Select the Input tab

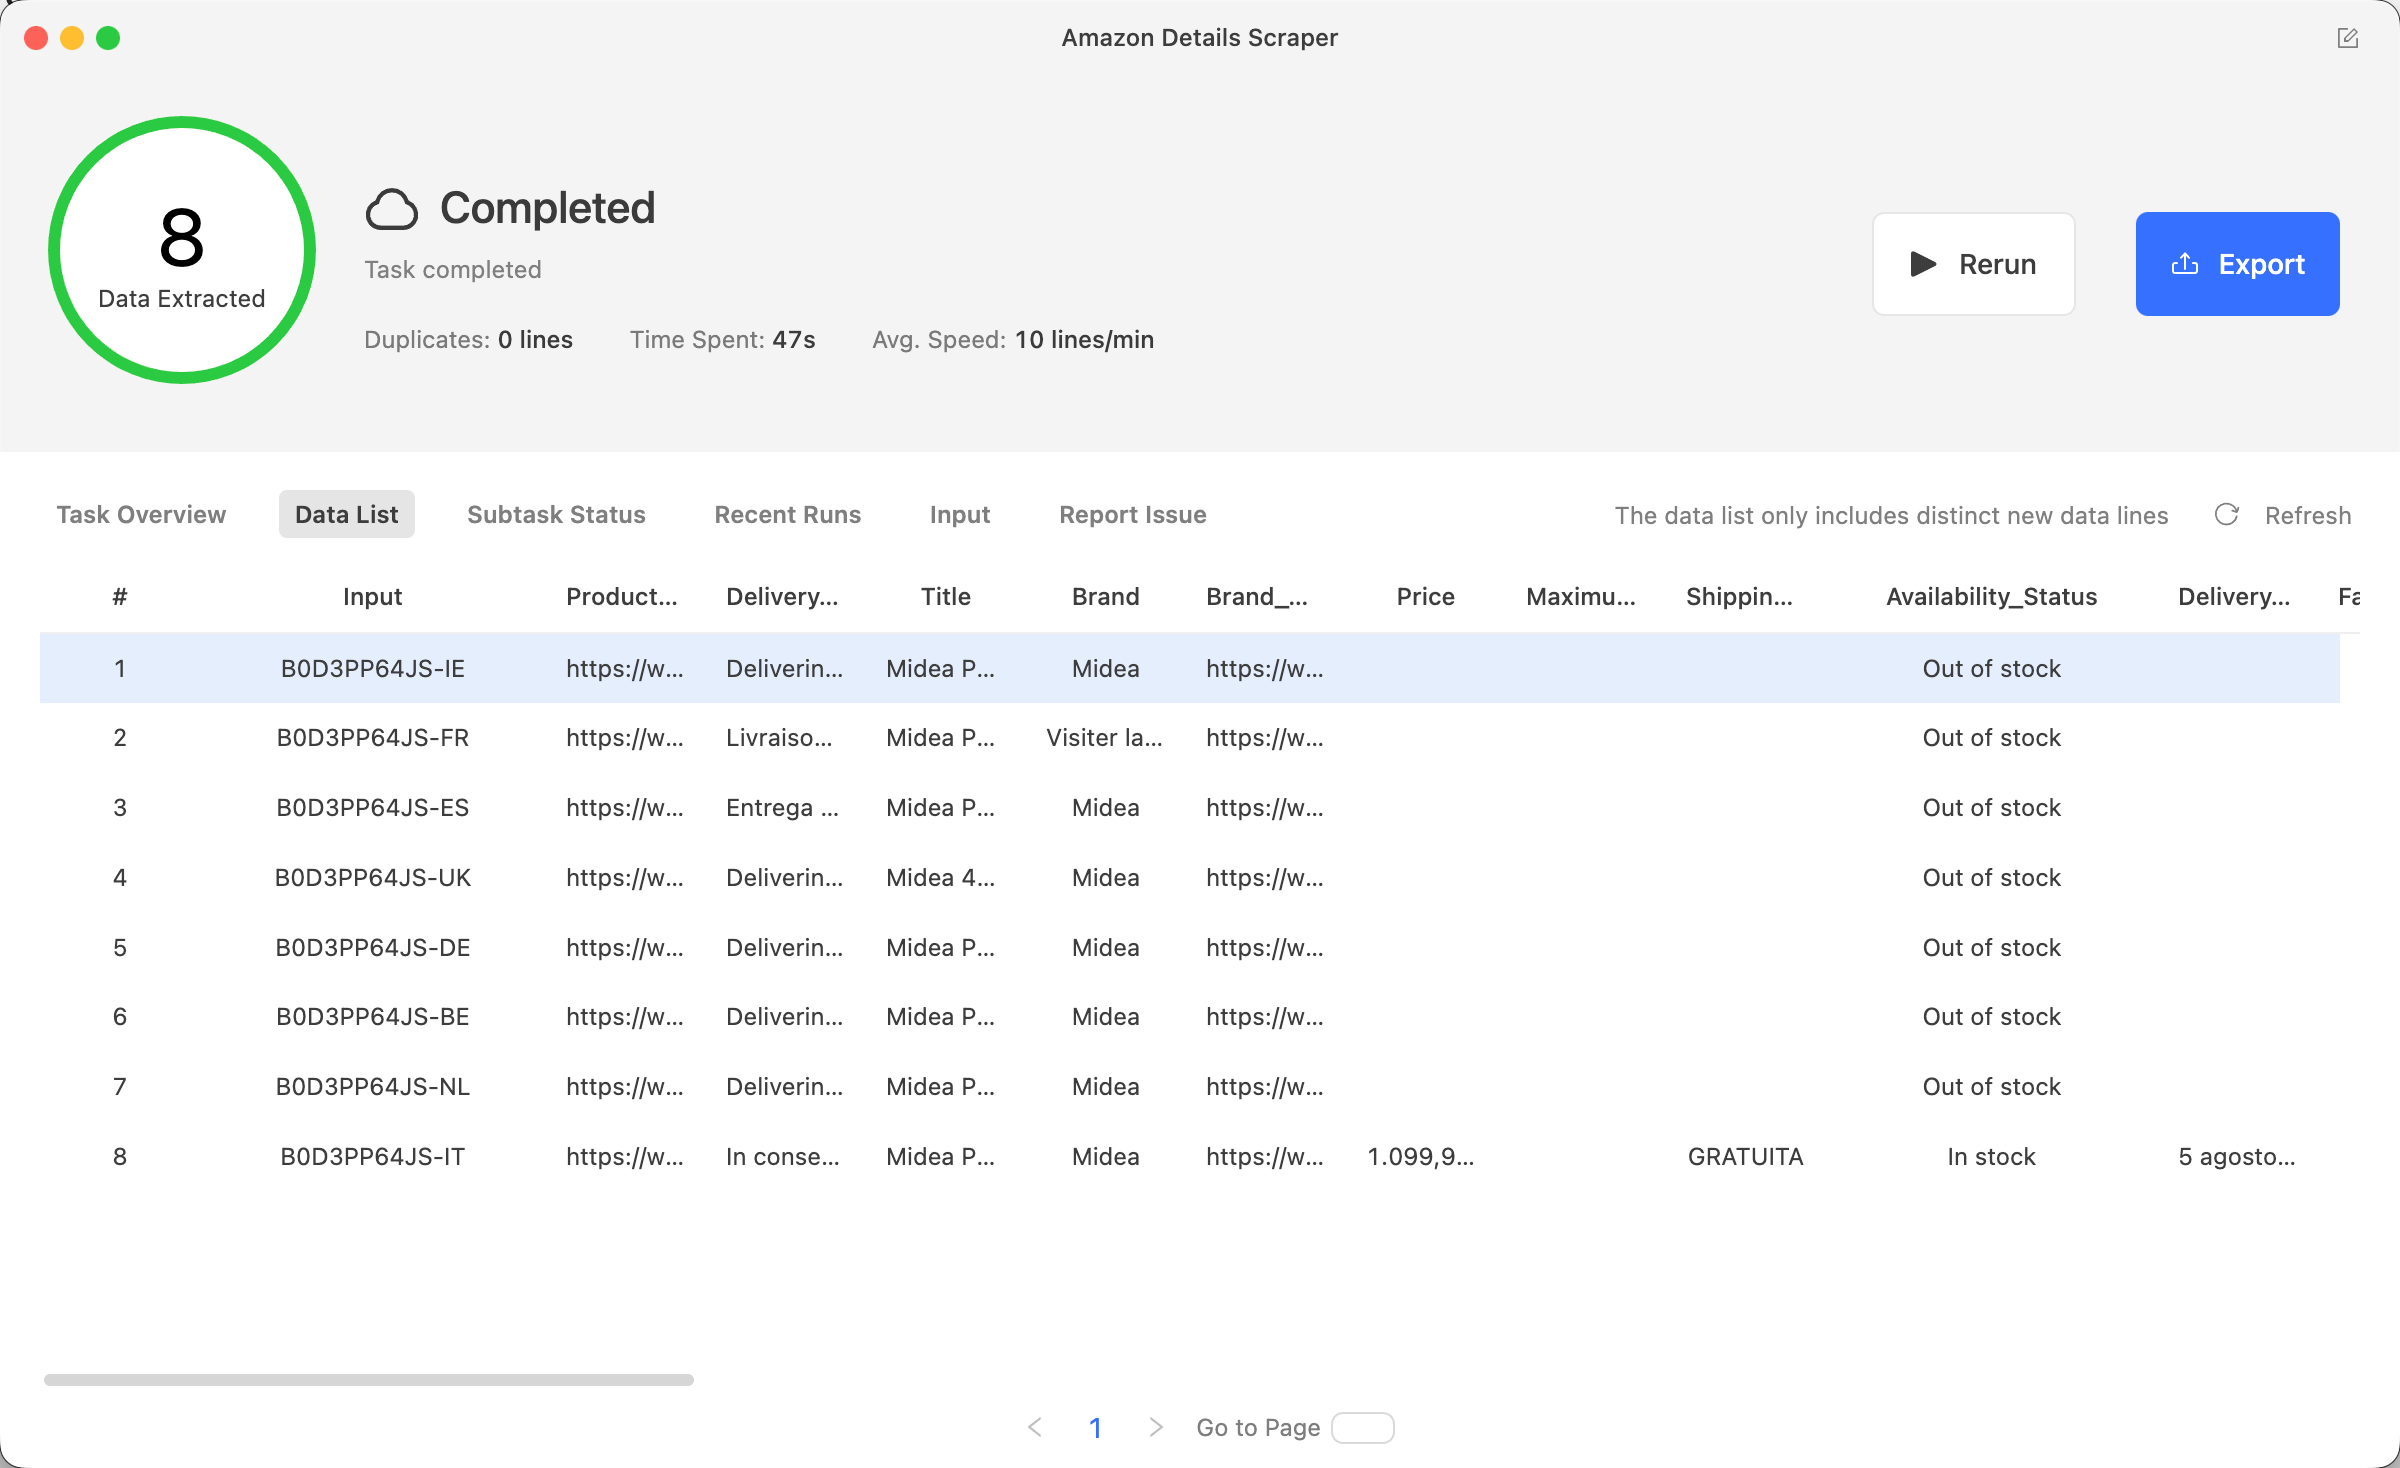click(x=959, y=515)
